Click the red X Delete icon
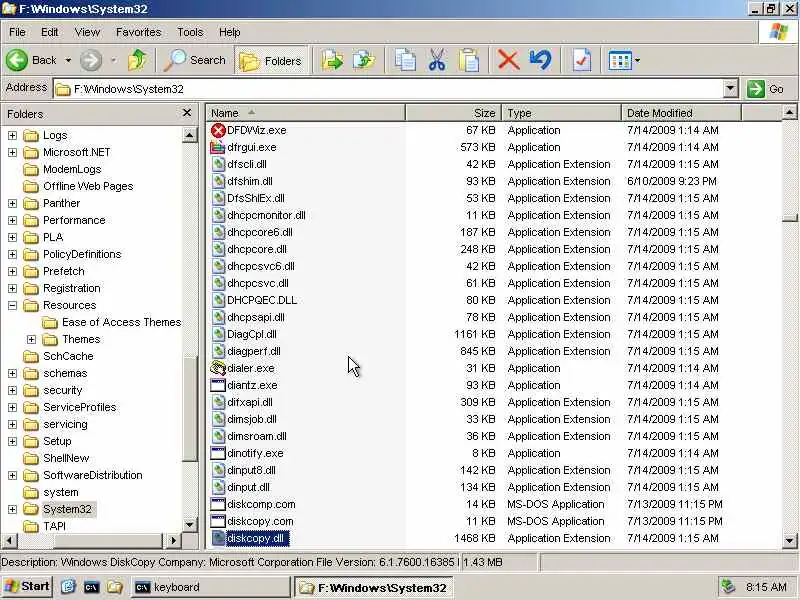 [508, 60]
